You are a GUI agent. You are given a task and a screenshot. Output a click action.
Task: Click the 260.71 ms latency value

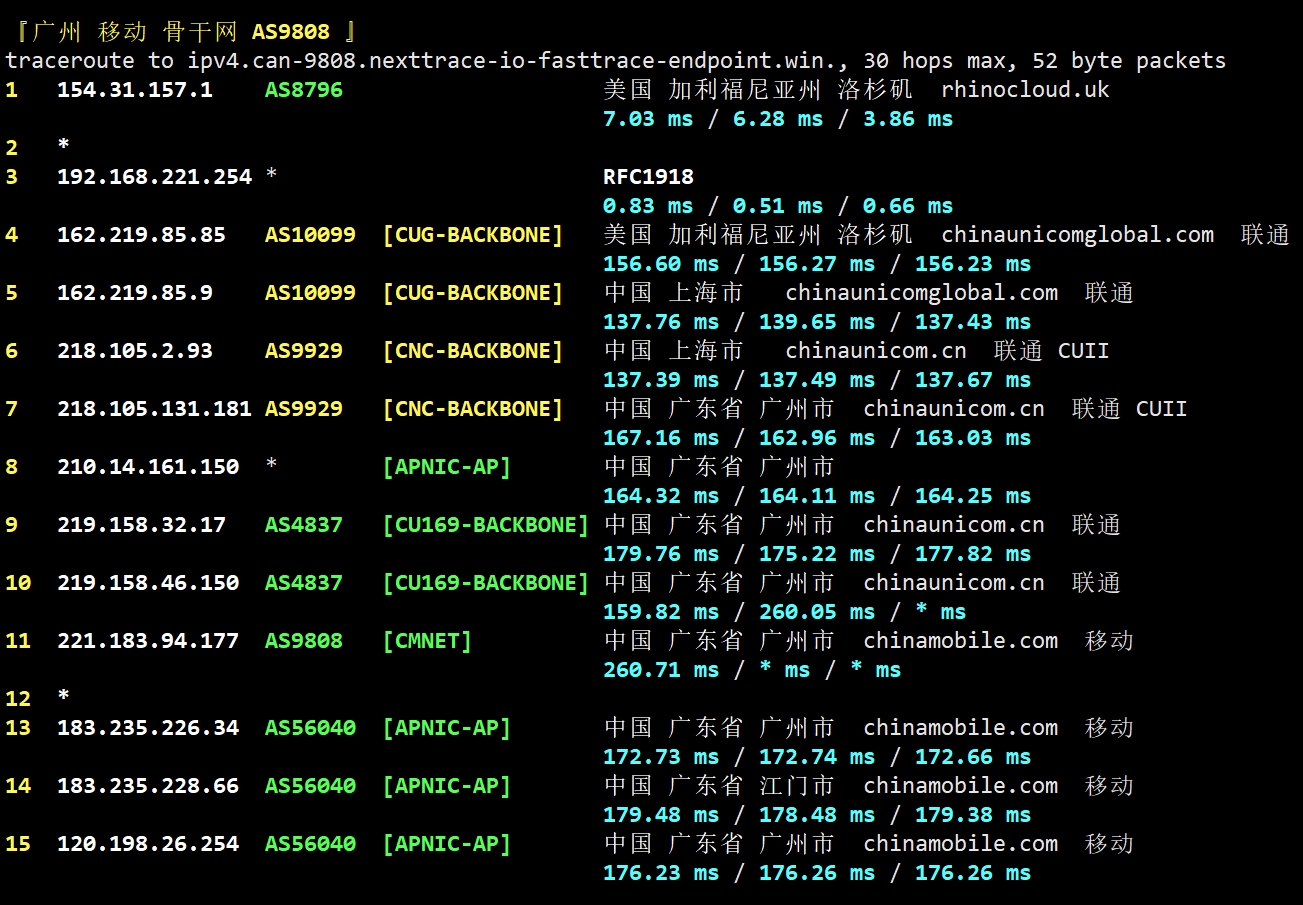(660, 670)
